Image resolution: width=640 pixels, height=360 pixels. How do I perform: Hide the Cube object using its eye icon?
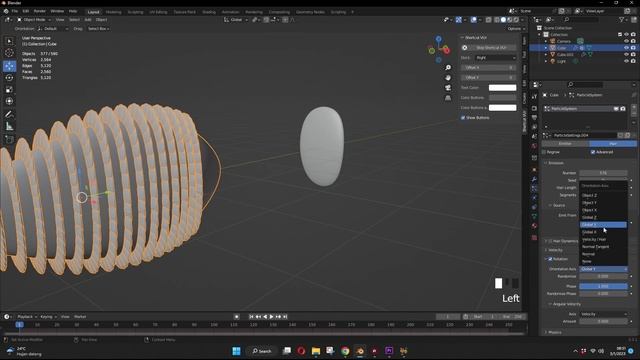[627, 48]
